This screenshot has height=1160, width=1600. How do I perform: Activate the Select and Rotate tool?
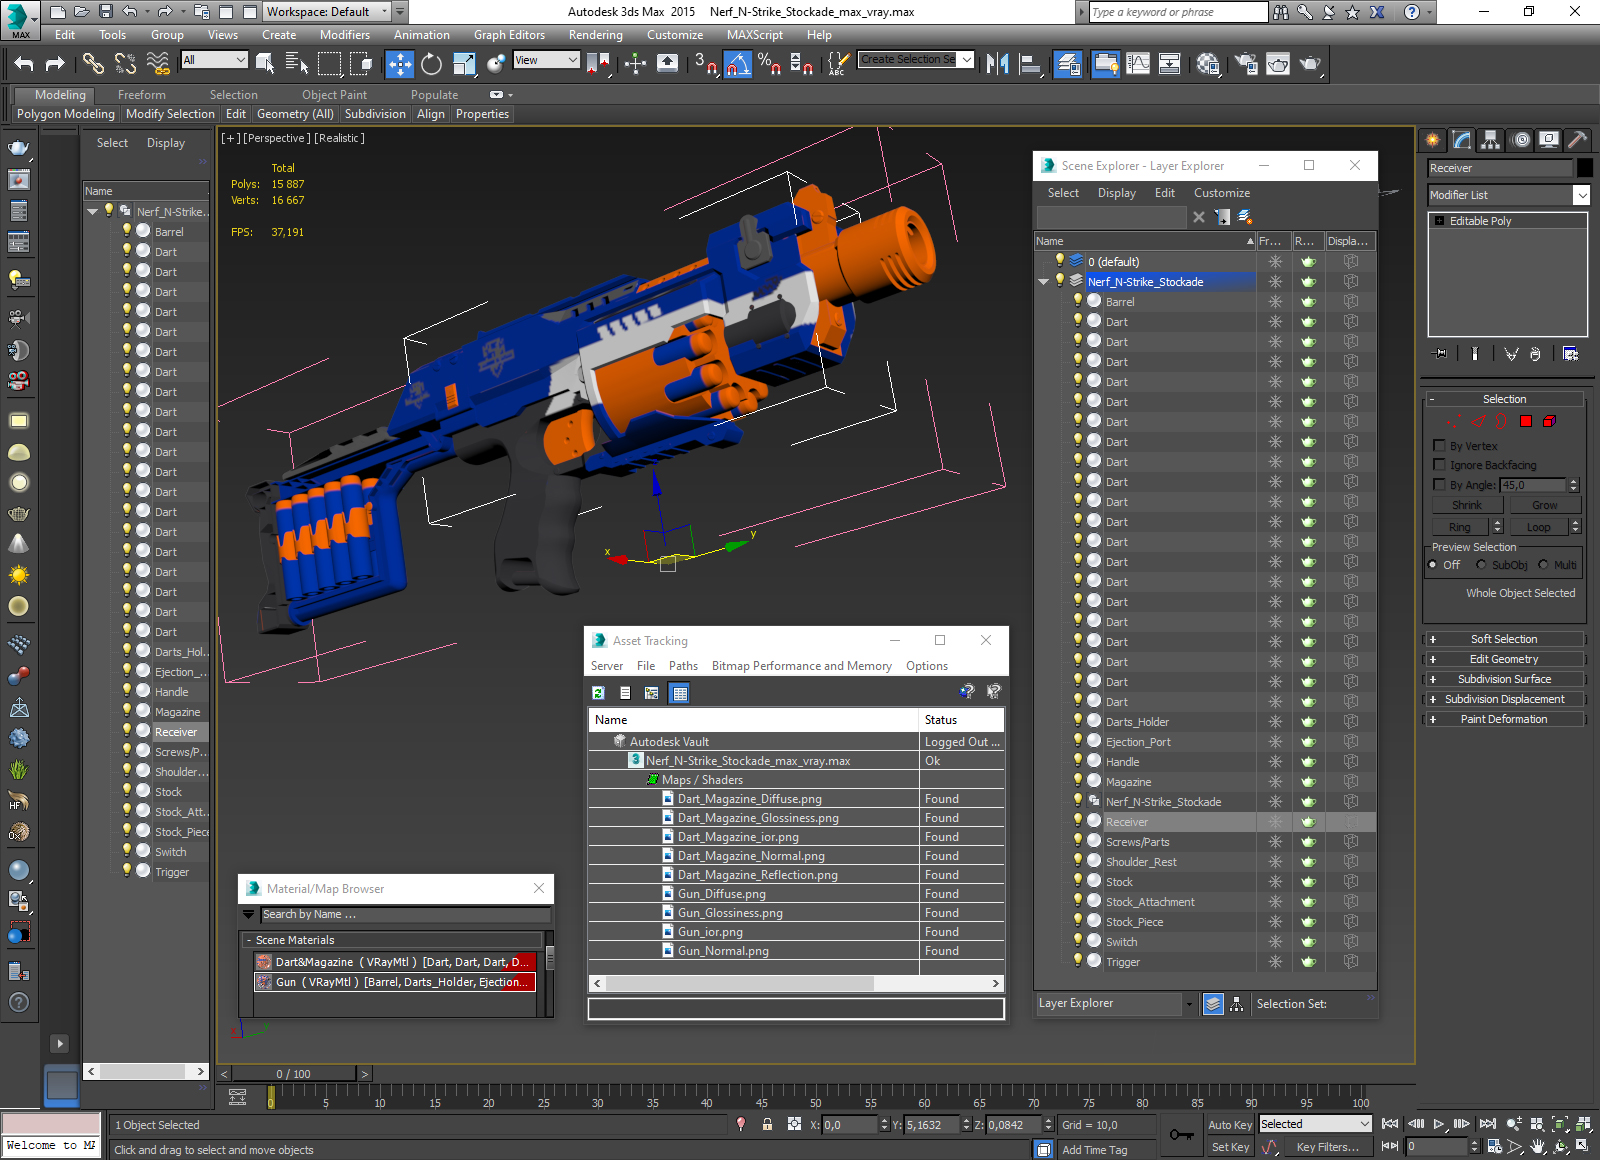pos(431,64)
